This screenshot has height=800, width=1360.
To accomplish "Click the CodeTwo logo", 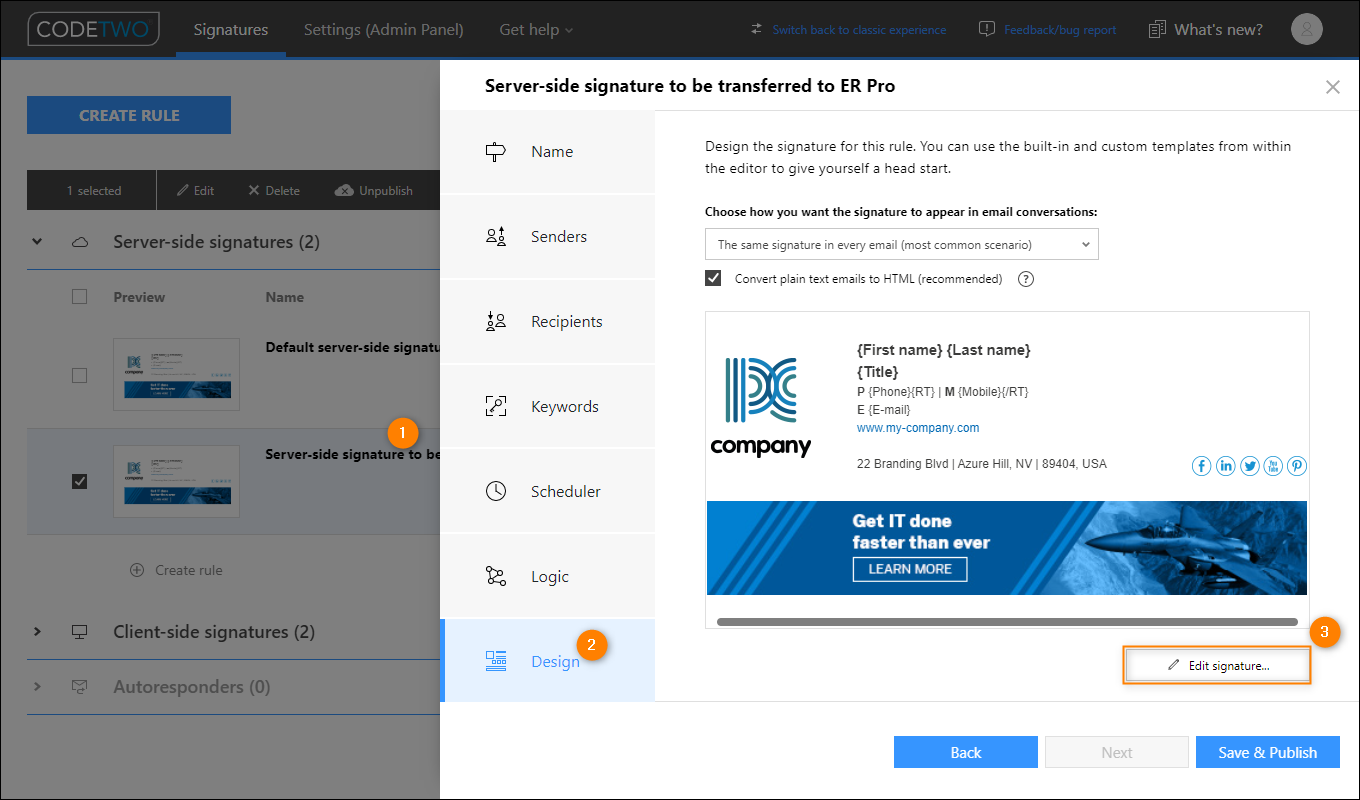I will pos(93,29).
